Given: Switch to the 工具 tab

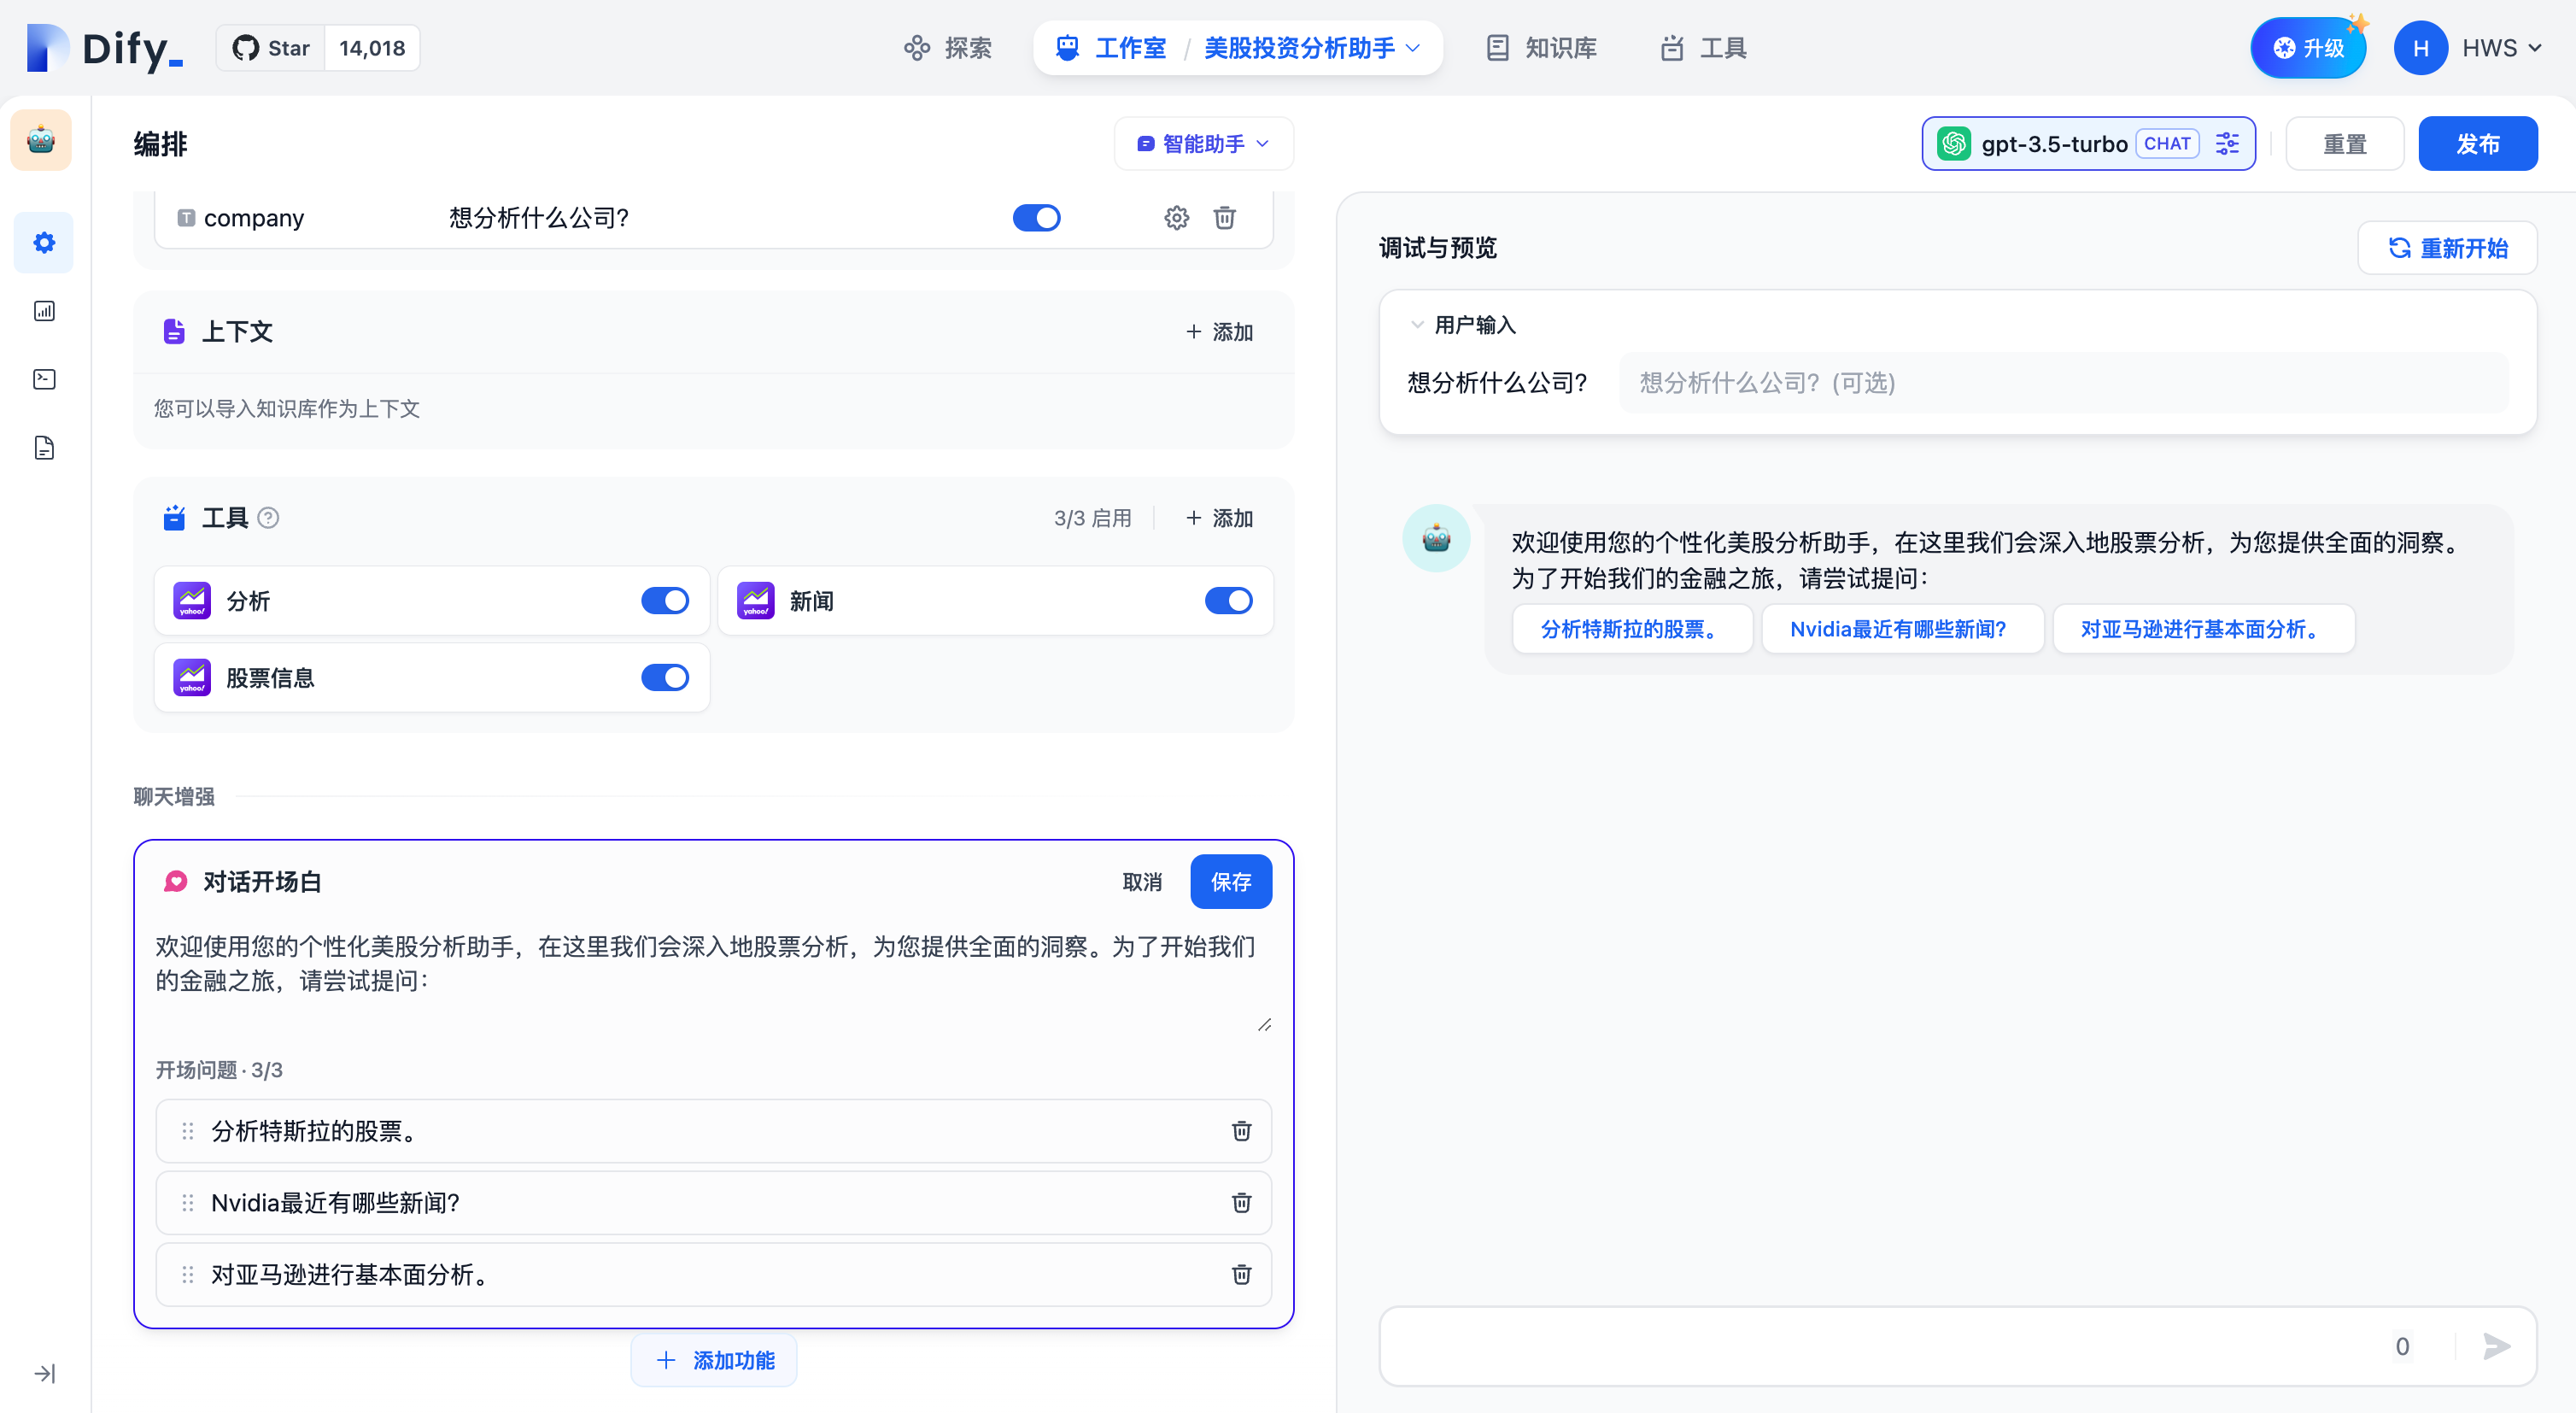Looking at the screenshot, I should 1703,47.
